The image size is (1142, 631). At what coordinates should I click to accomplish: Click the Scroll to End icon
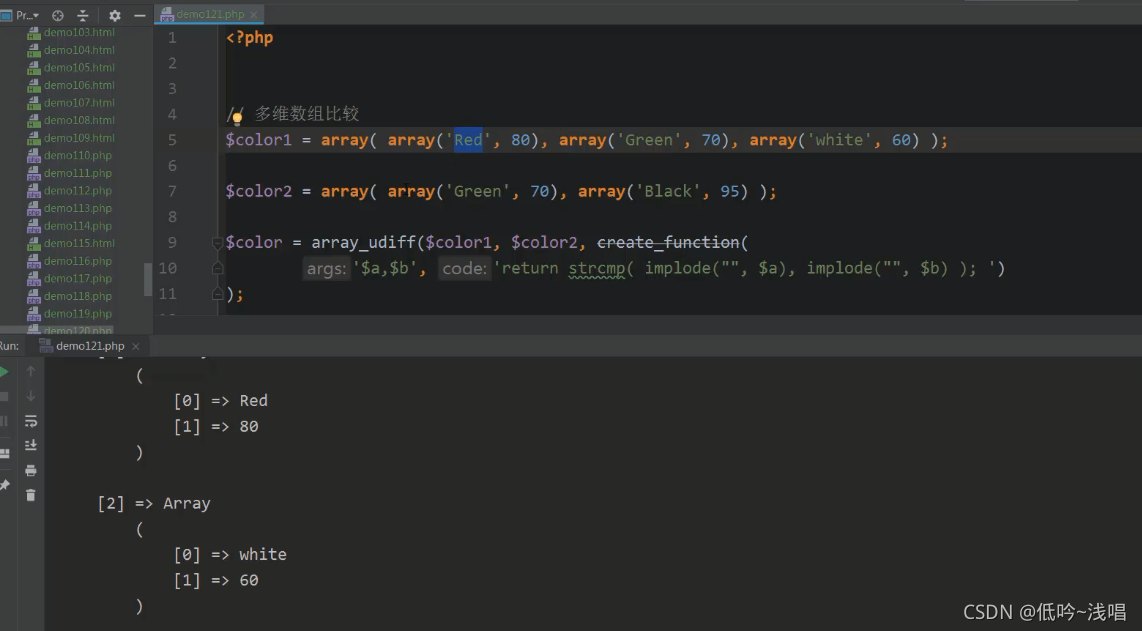(x=32, y=444)
